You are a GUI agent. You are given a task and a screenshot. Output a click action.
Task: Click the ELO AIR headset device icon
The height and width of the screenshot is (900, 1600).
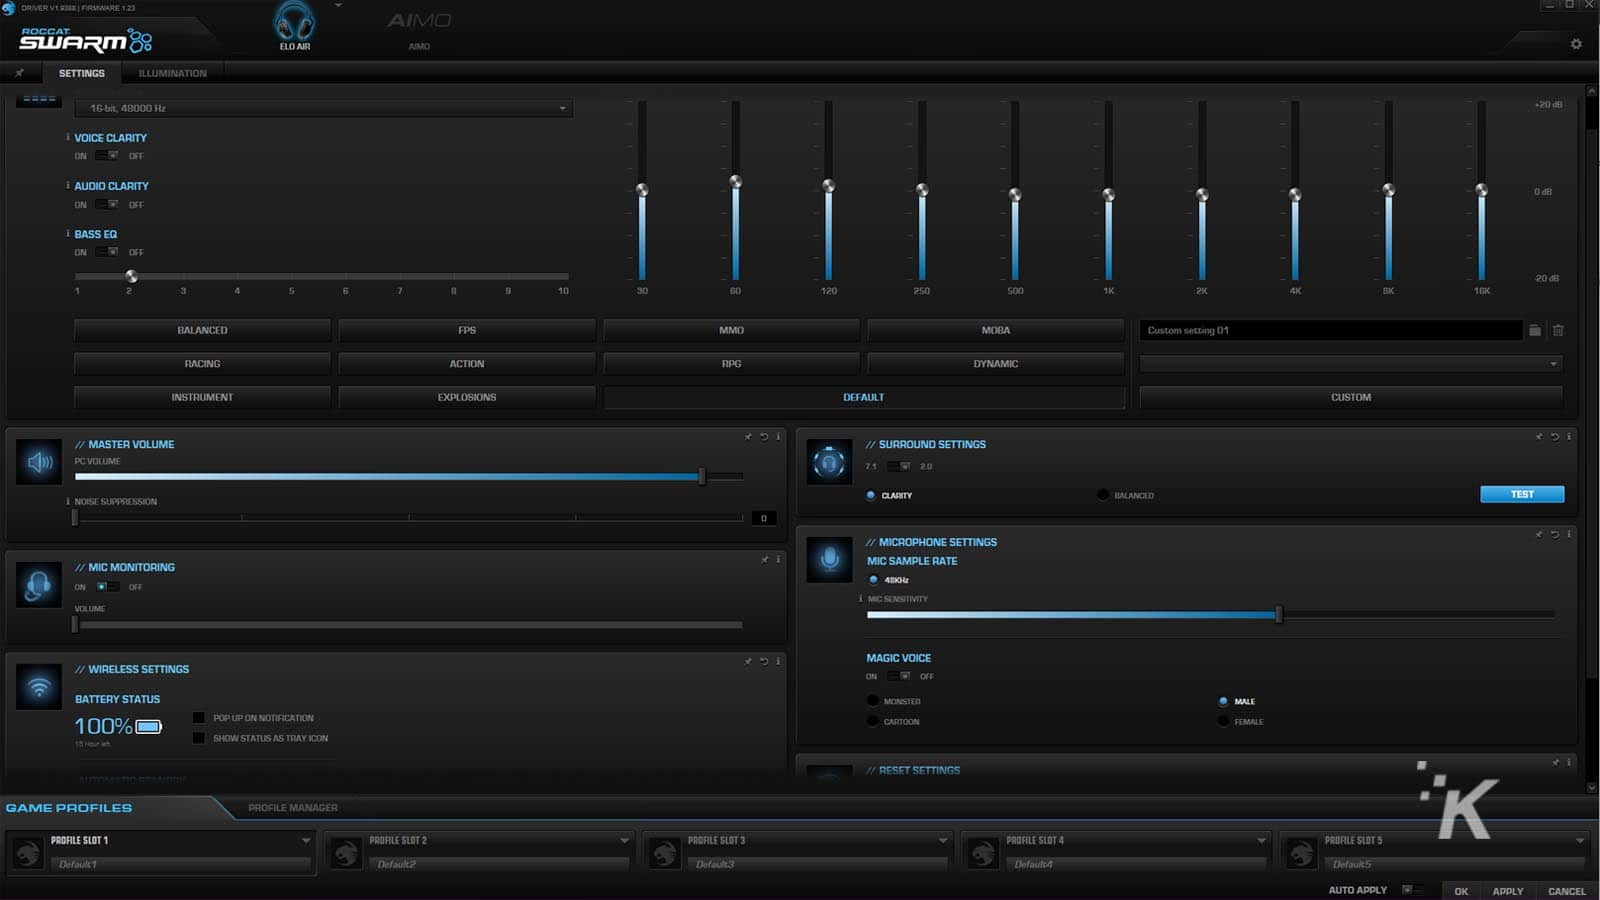[294, 22]
